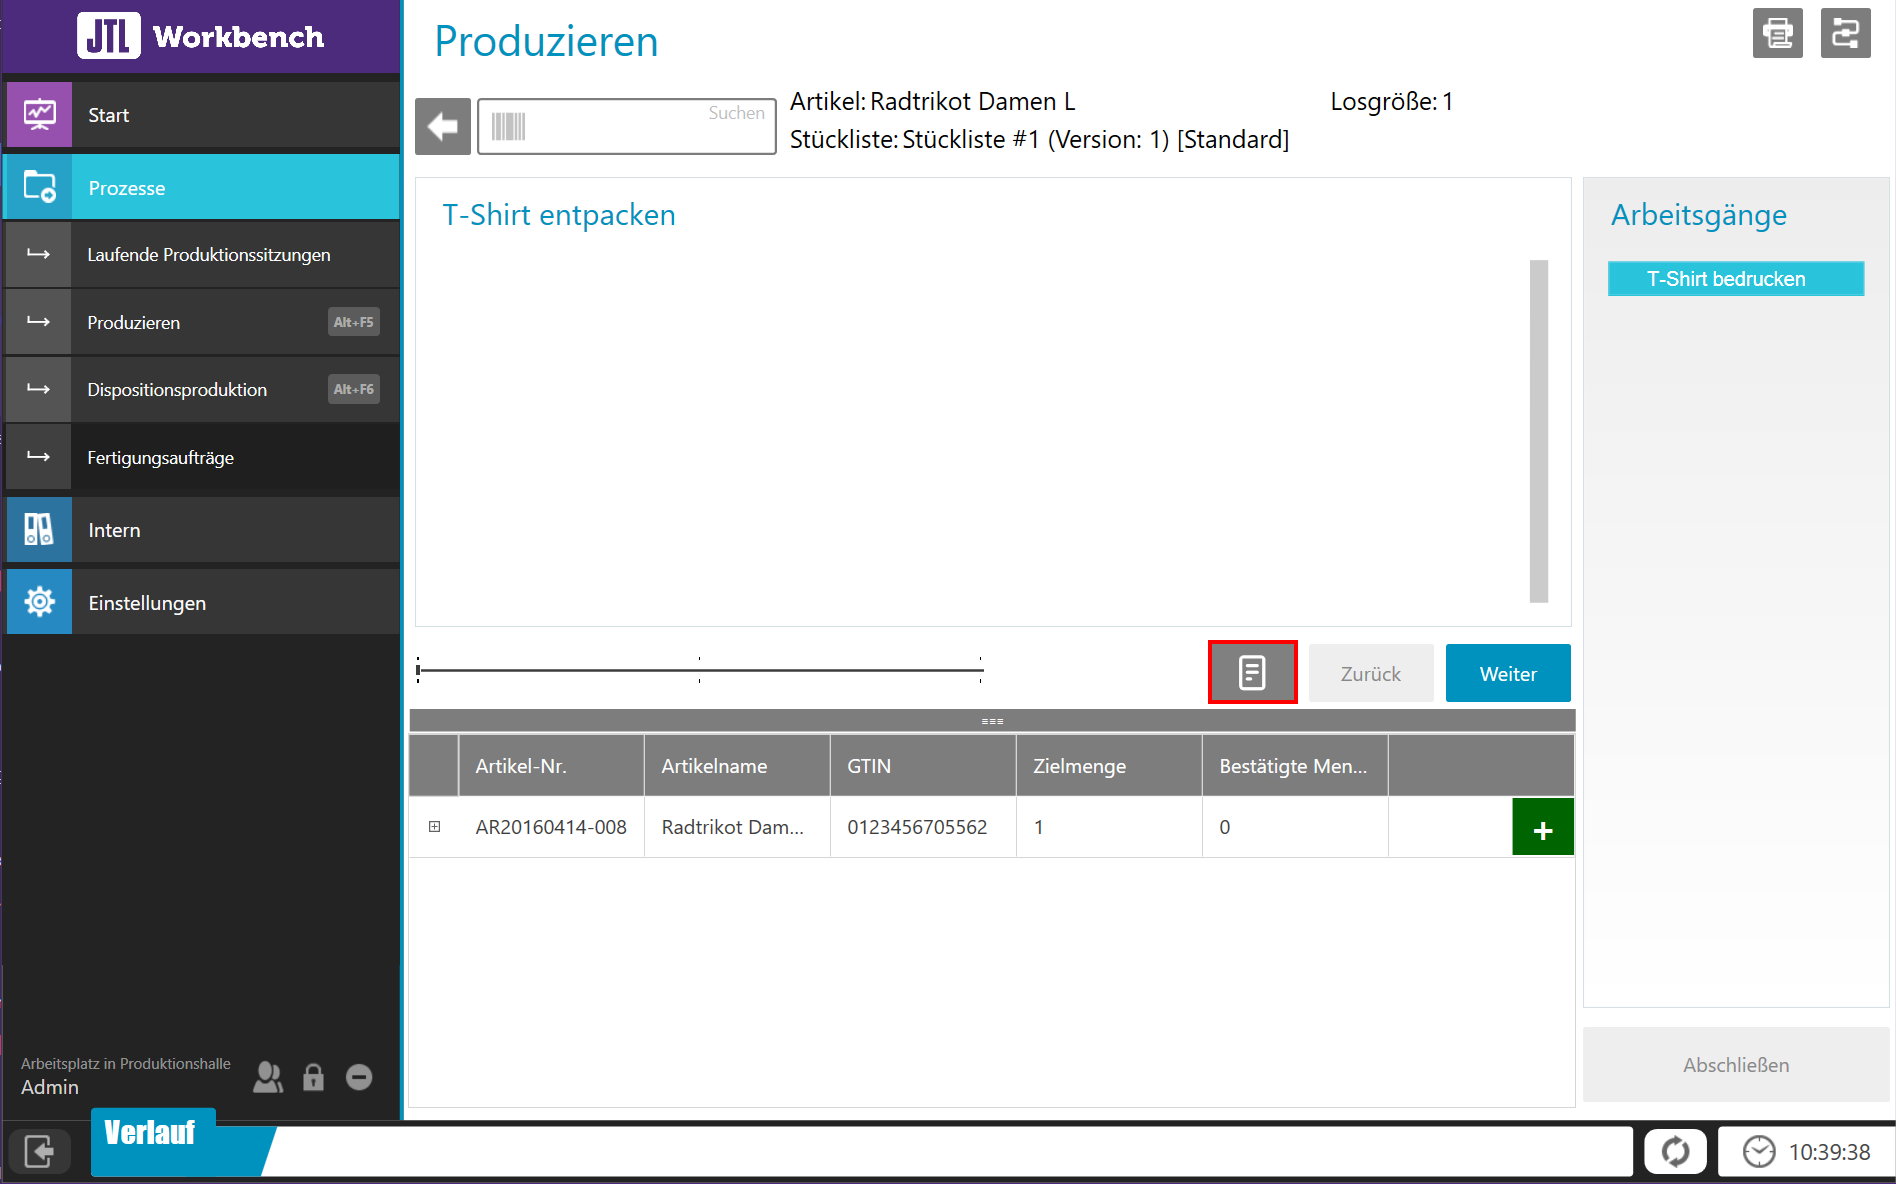Select the T-Shirt bedrucken operation
Viewport: 1896px width, 1184px height.
click(1735, 278)
